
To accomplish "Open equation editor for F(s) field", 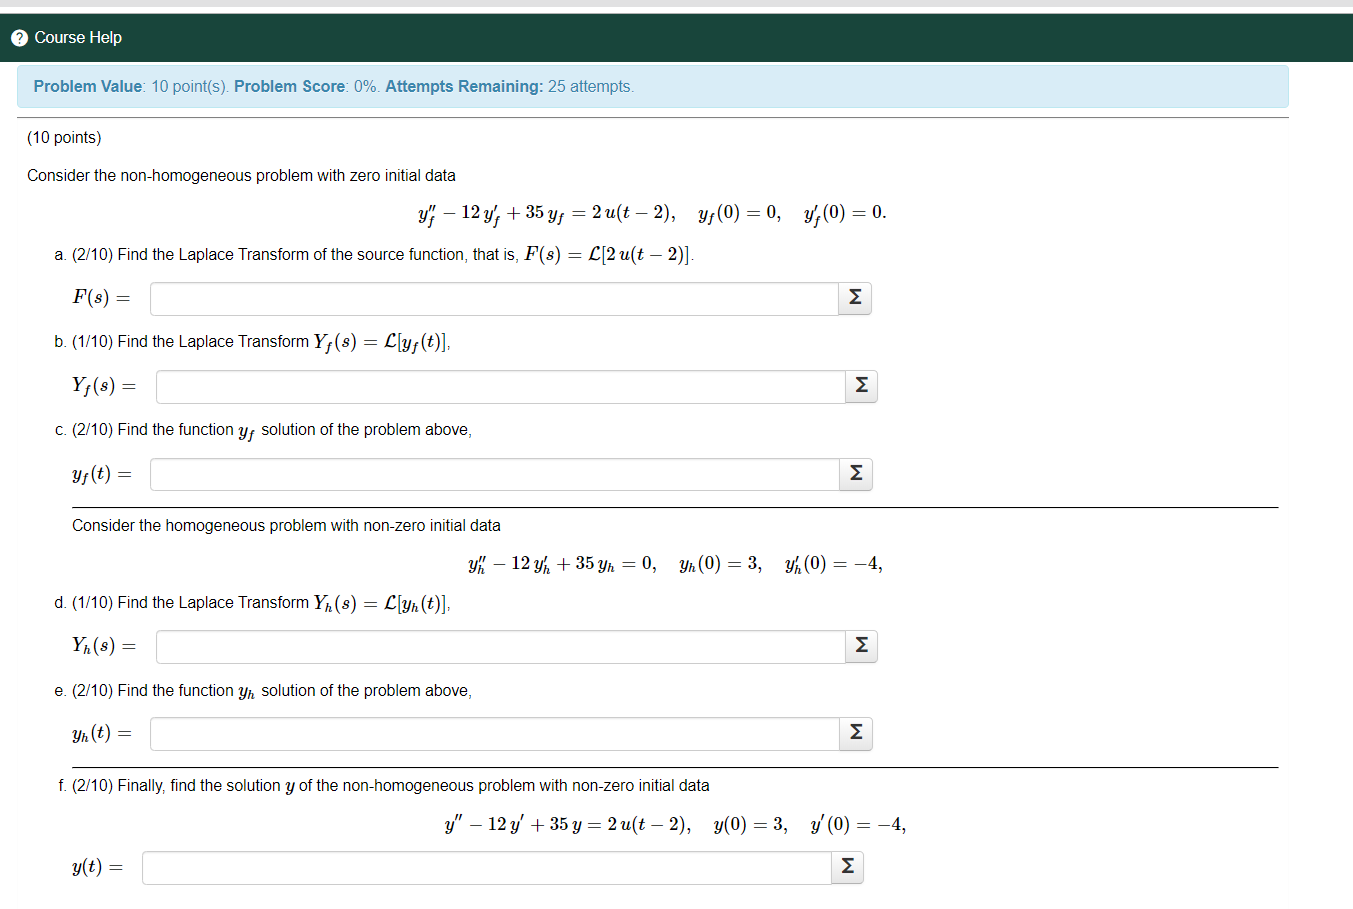I will 855,298.
